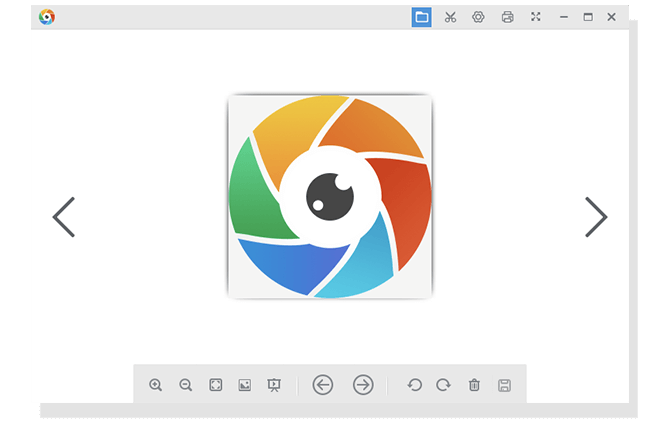The image size is (660, 430).
Task: Rotate the image counterclockwise
Action: (415, 385)
